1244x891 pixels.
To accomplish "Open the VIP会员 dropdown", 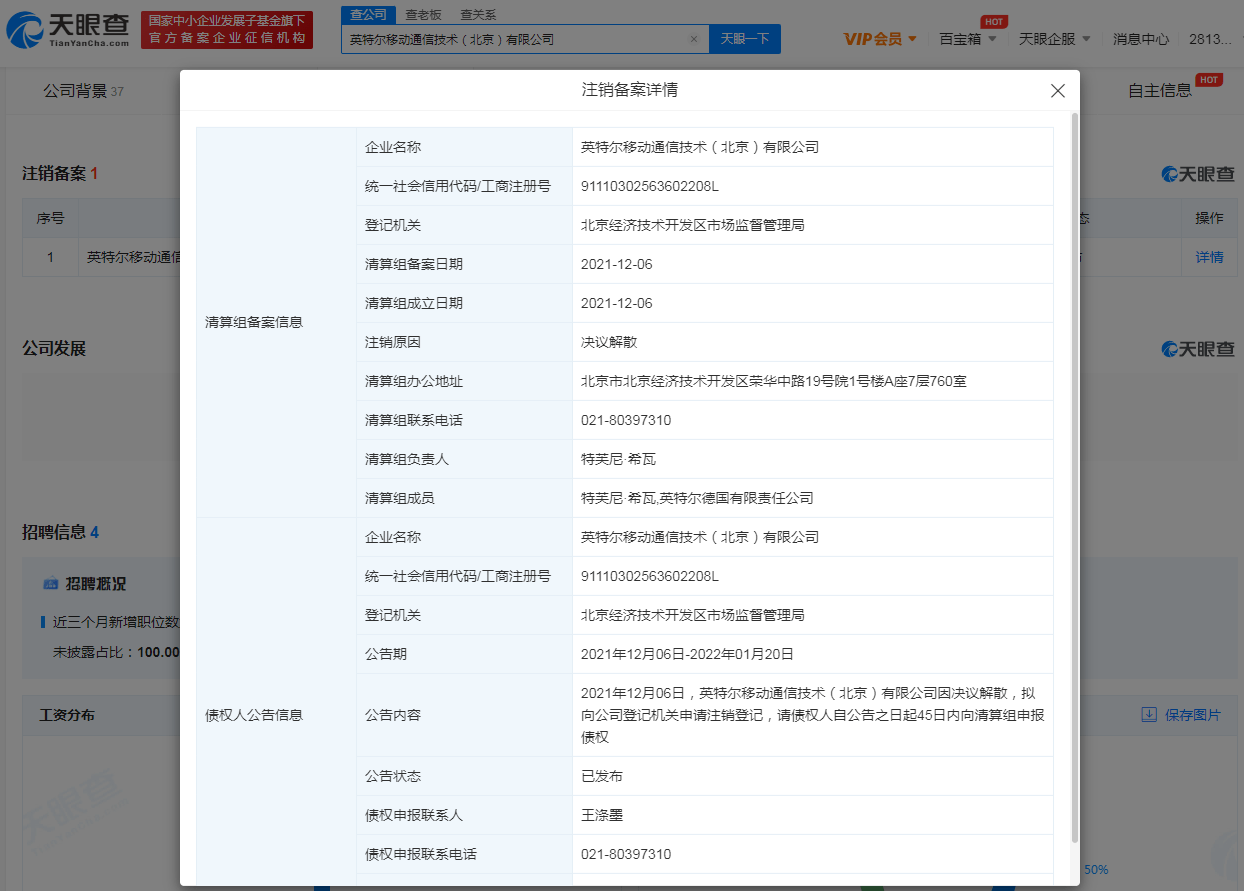I will (879, 37).
